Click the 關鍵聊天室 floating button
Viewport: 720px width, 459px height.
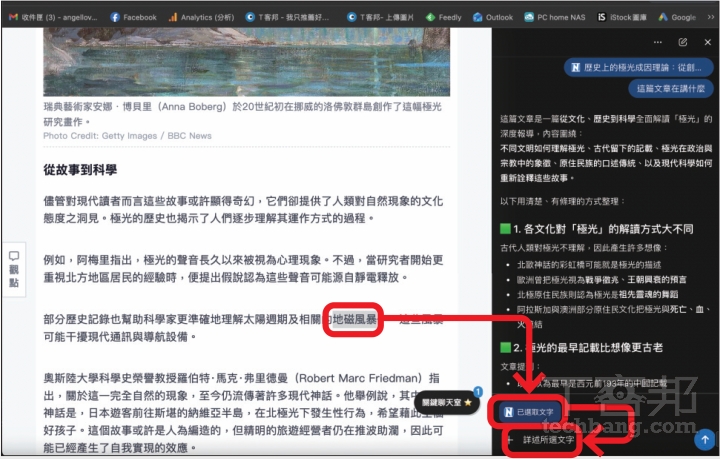click(x=447, y=403)
